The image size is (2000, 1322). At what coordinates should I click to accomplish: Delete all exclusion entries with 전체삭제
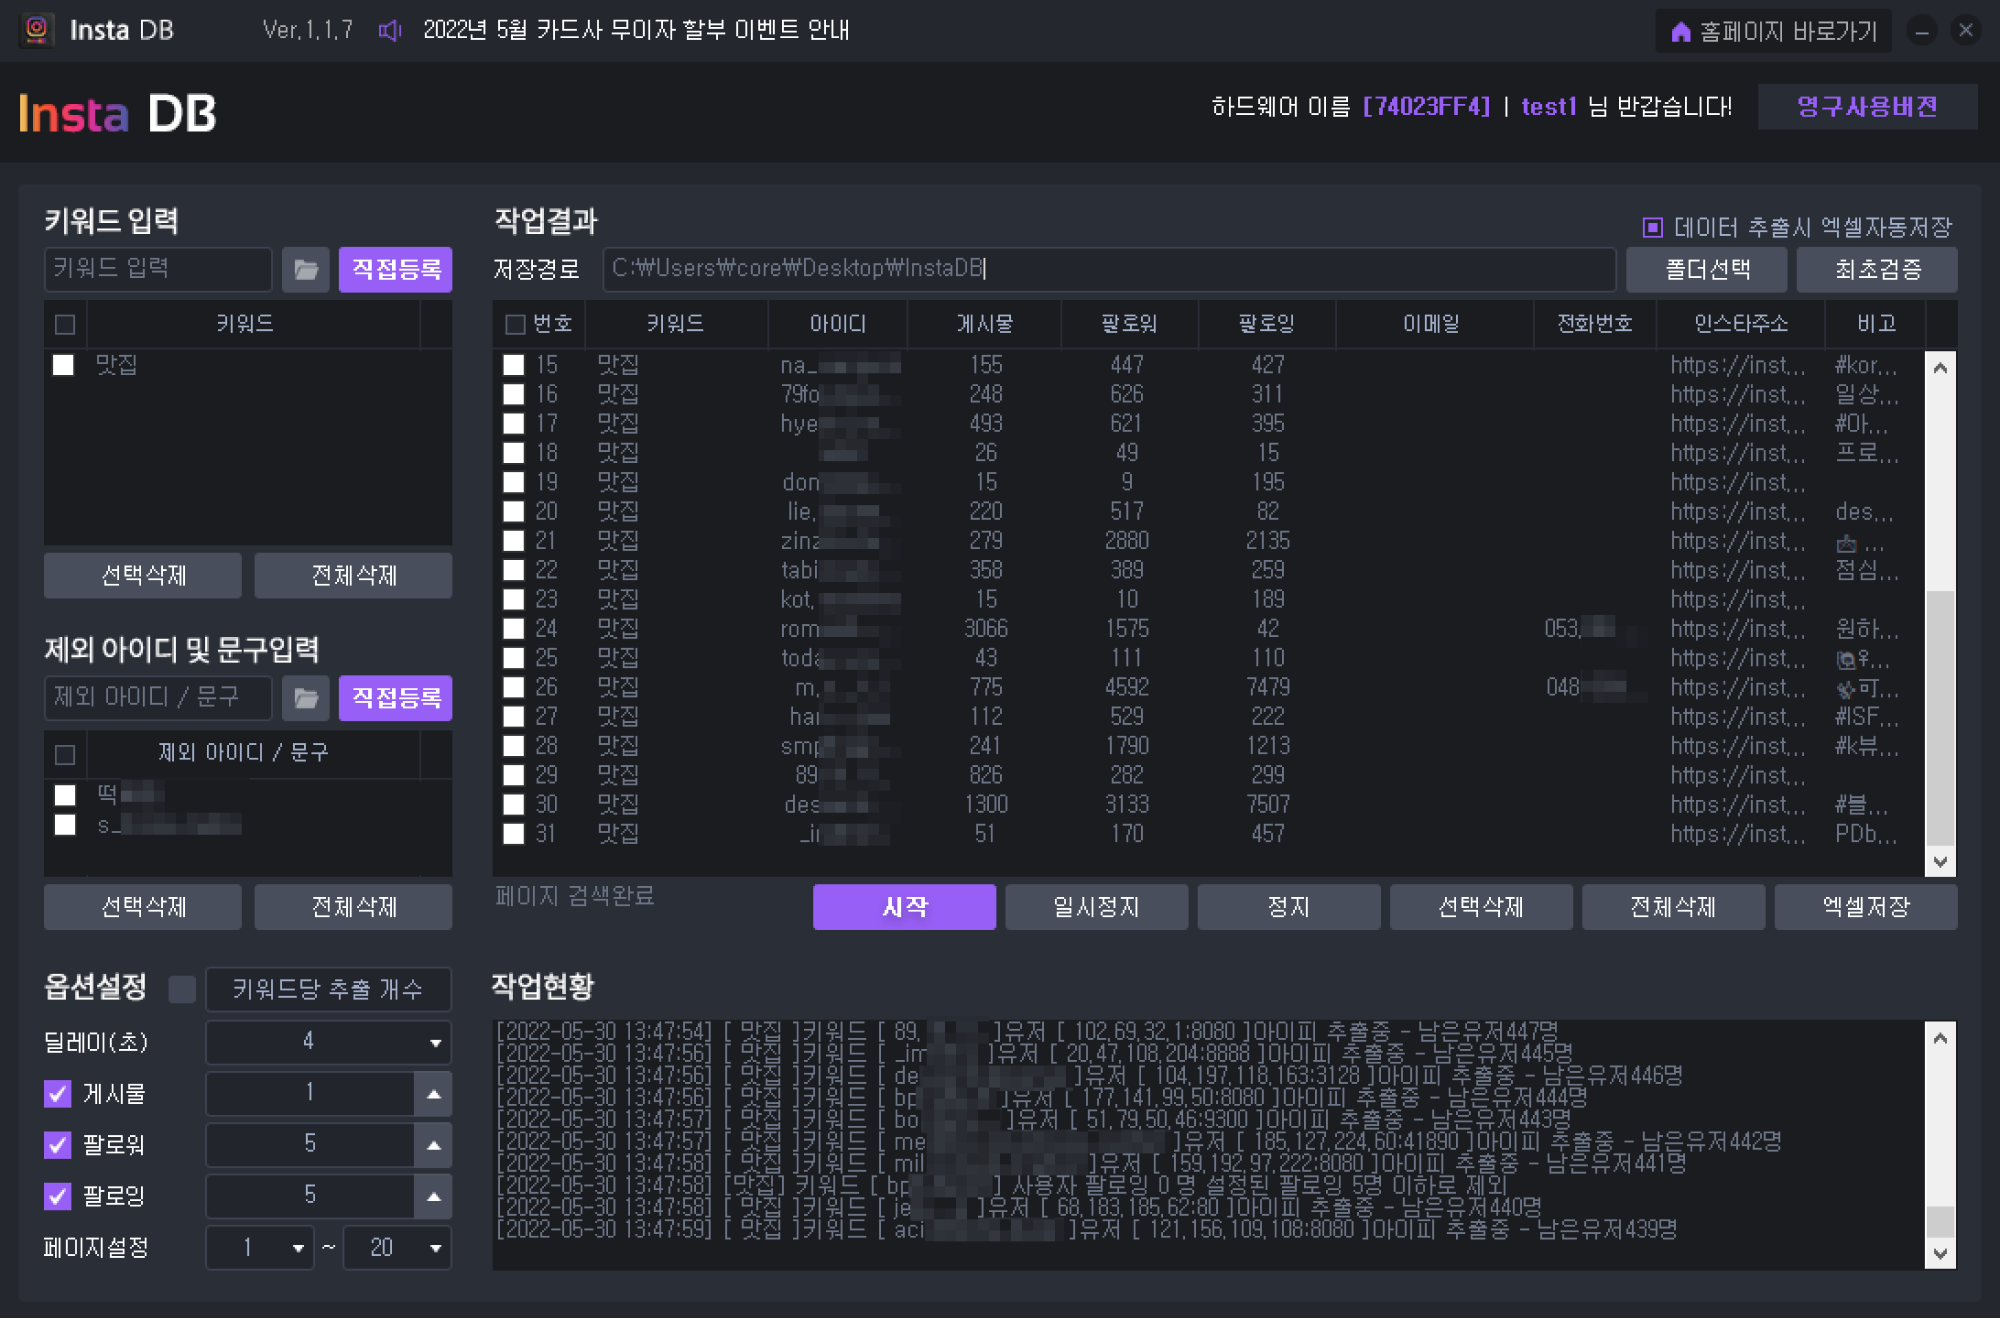(354, 908)
